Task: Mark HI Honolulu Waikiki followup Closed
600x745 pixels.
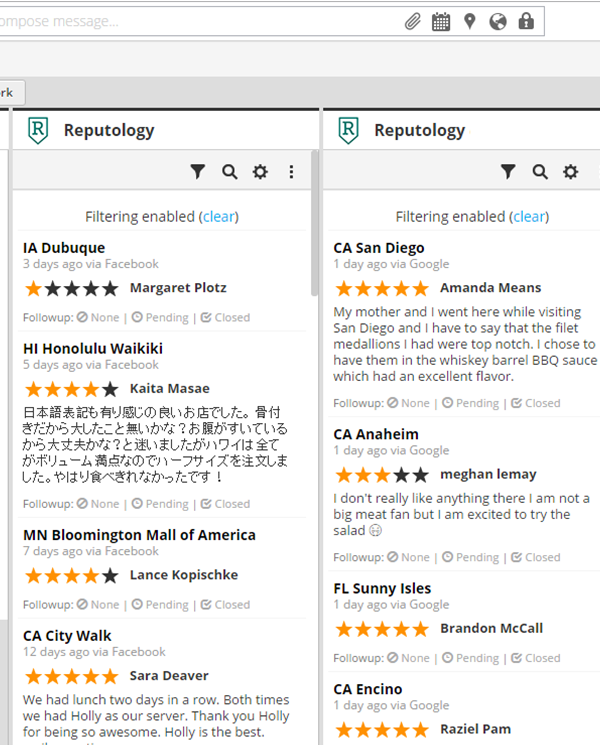Action: point(225,504)
